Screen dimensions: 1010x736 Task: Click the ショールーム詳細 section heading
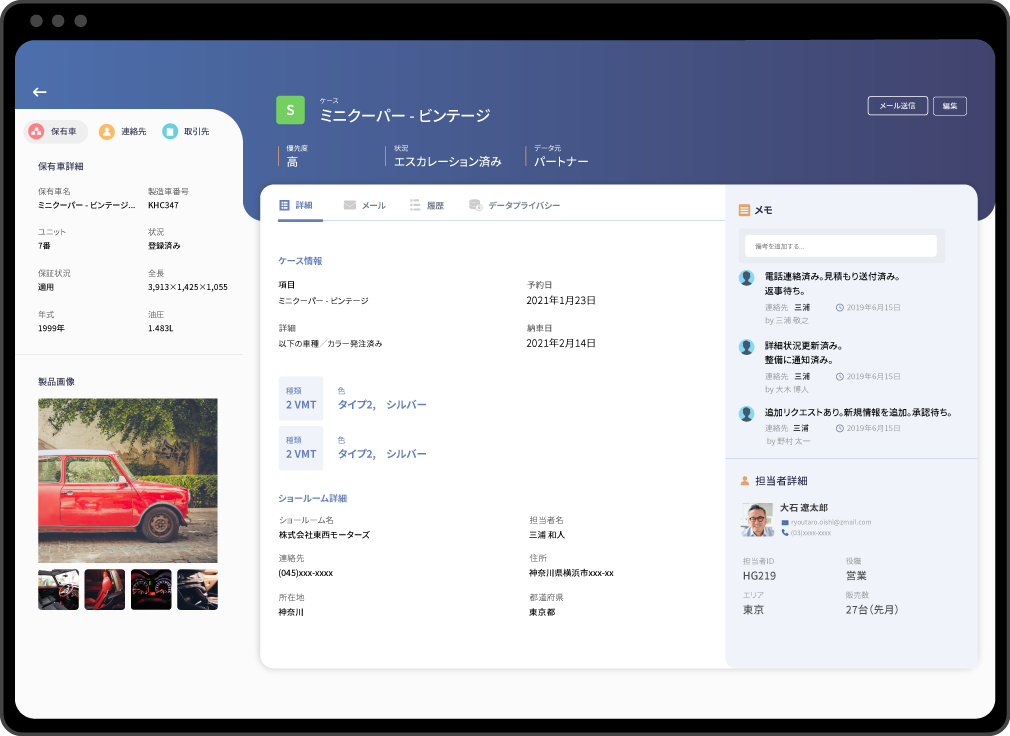[x=312, y=498]
